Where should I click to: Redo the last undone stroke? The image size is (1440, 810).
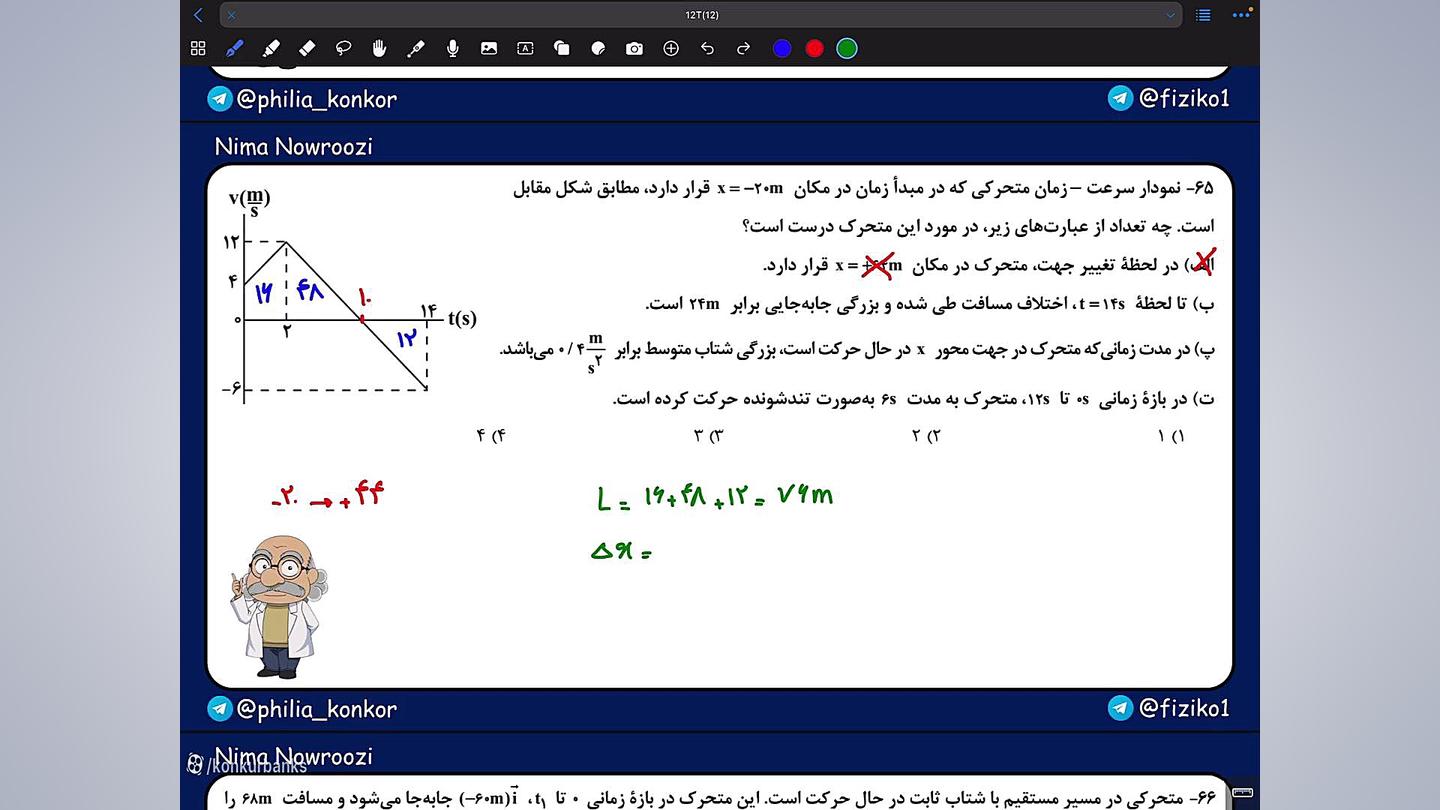click(x=743, y=48)
